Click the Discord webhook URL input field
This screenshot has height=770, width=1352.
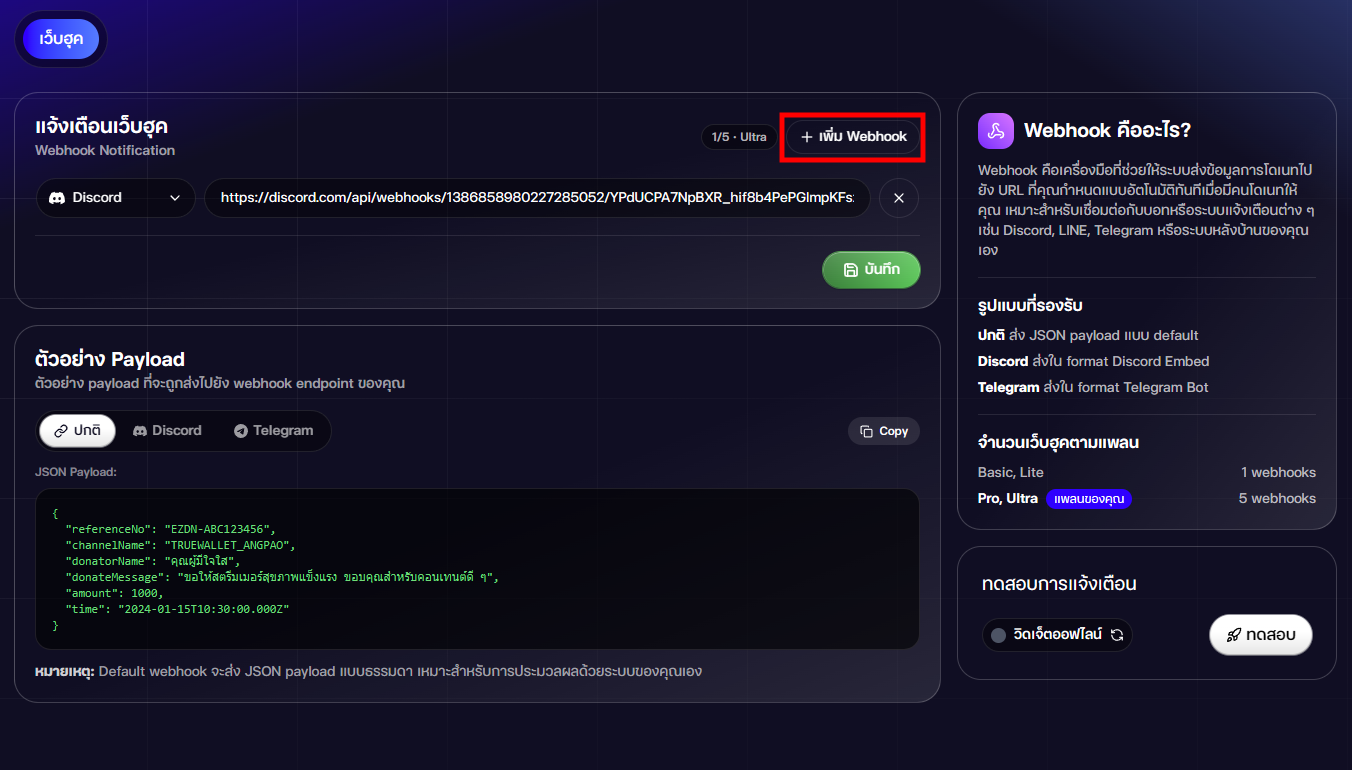pos(537,198)
